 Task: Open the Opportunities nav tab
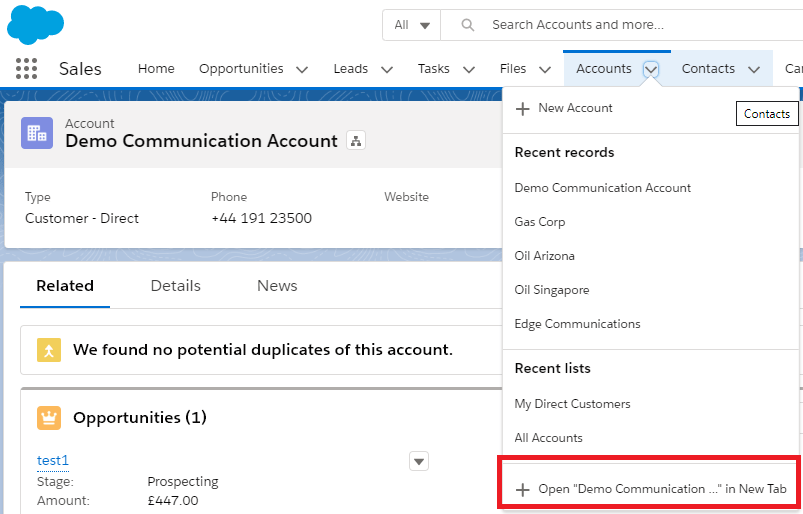pyautogui.click(x=241, y=69)
